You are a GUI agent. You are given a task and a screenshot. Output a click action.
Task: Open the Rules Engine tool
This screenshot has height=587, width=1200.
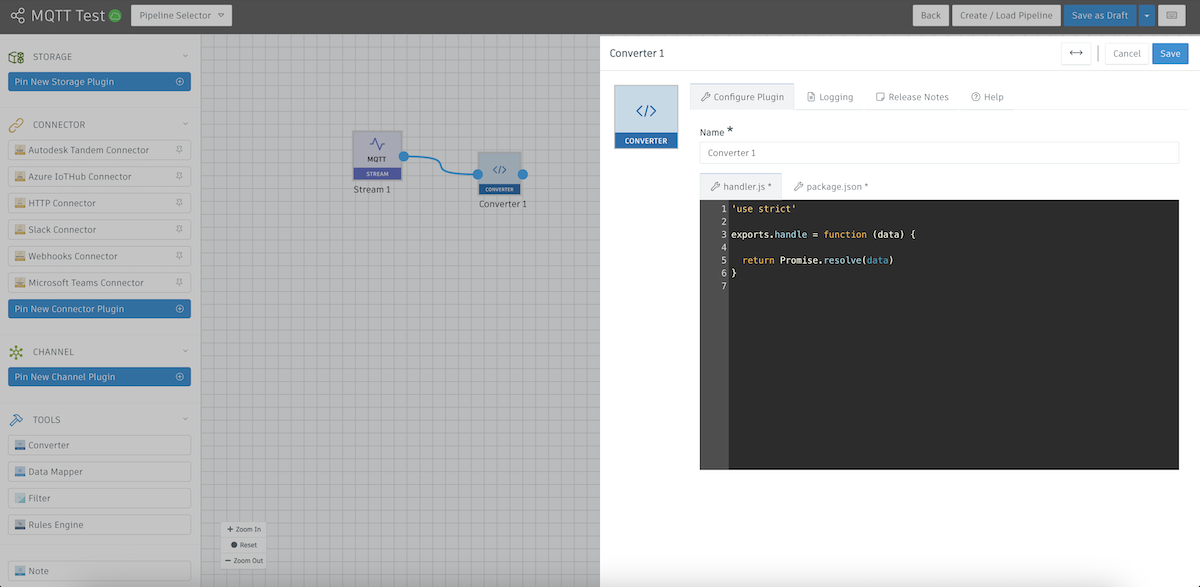pos(99,524)
